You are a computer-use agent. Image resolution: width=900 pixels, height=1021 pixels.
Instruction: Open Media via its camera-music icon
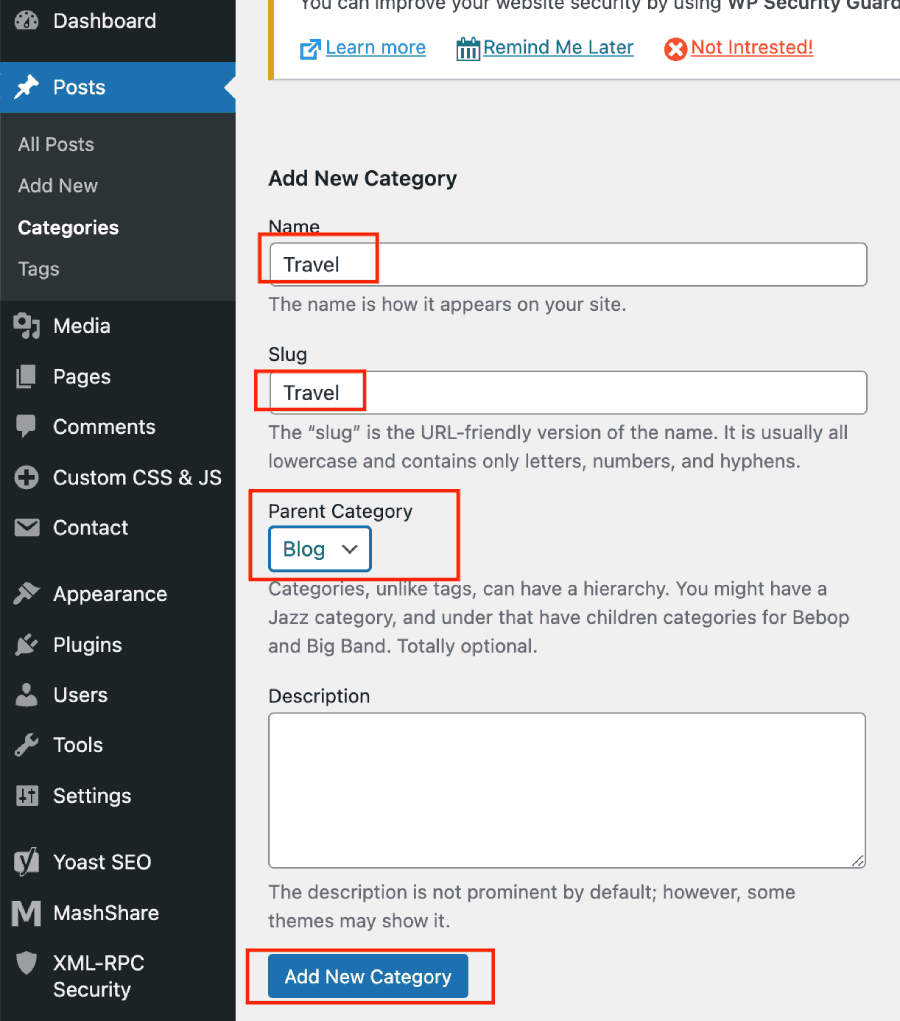coord(27,326)
